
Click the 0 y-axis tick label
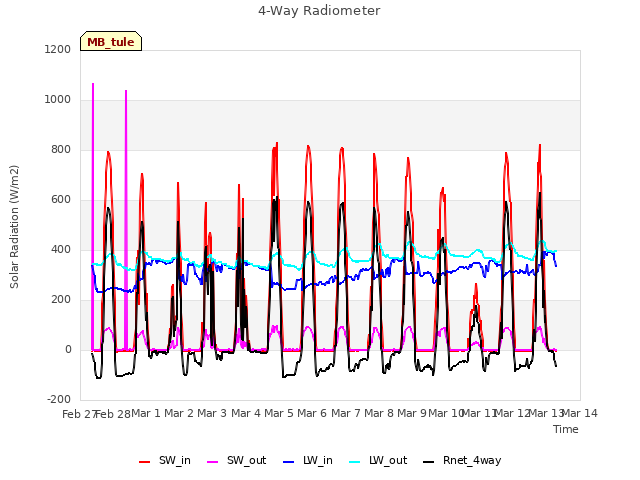tap(68, 349)
